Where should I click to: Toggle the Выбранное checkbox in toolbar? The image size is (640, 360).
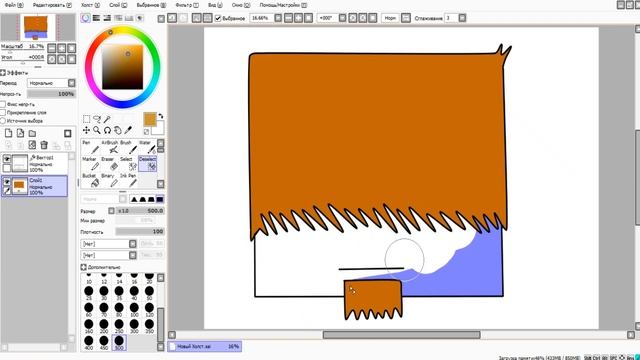tap(218, 18)
